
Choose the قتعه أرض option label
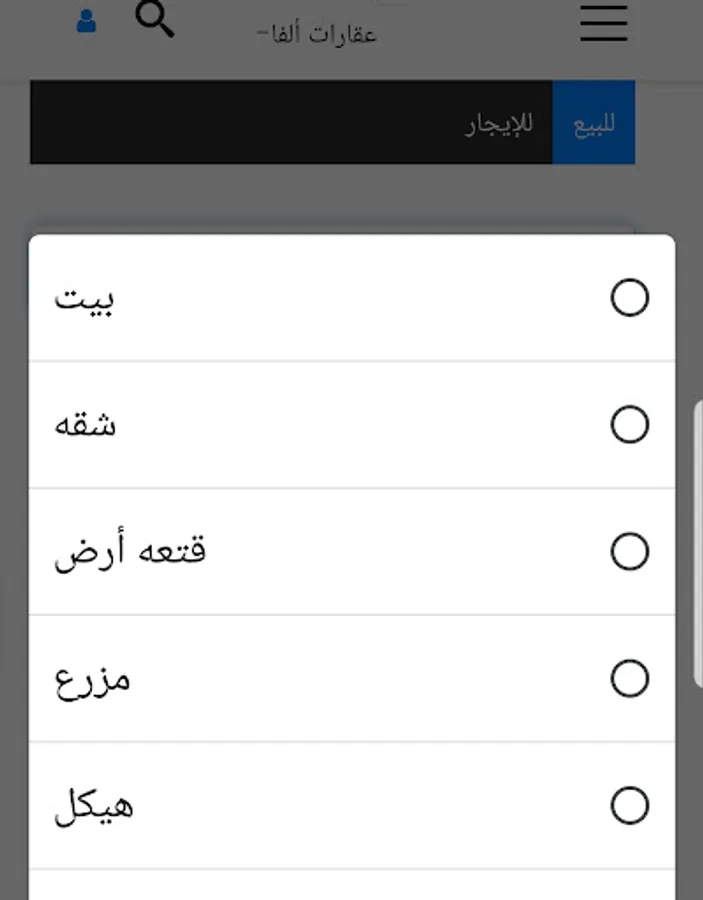[x=130, y=551]
